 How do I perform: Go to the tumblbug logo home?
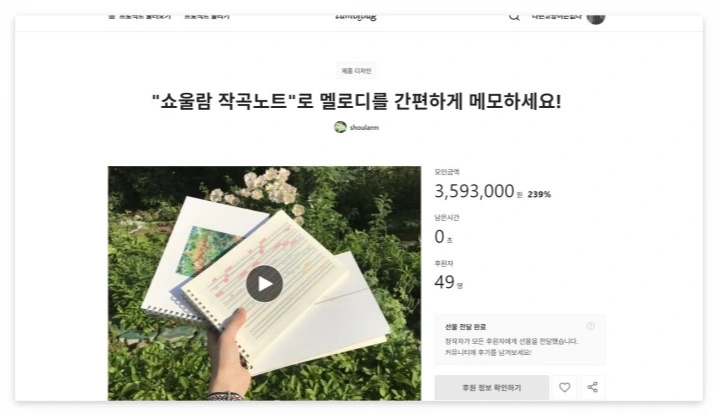point(356,17)
